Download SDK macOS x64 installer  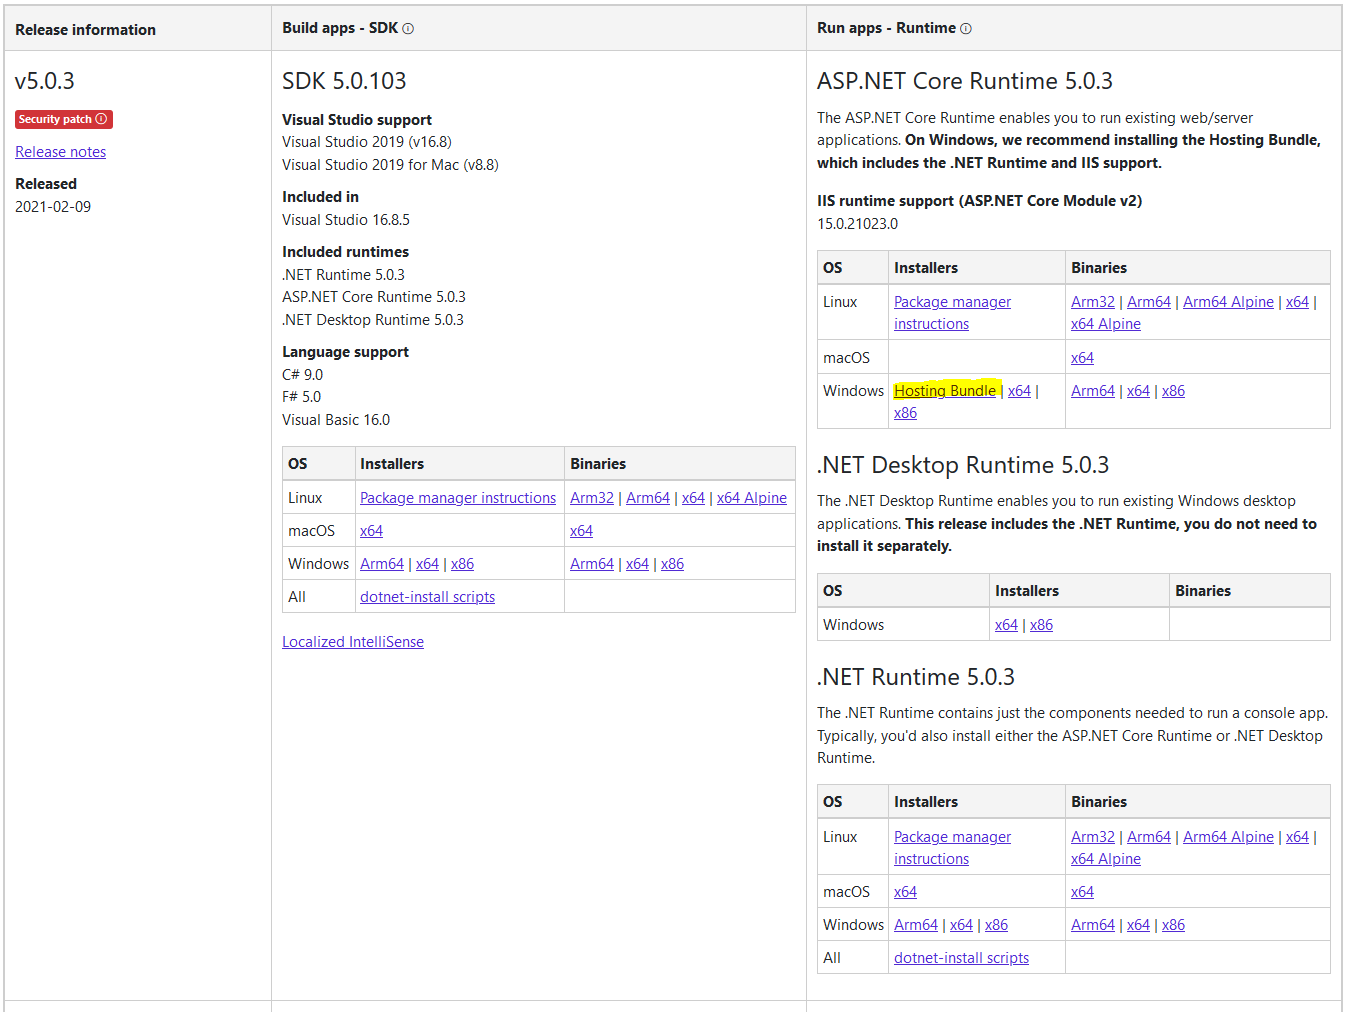(x=371, y=531)
